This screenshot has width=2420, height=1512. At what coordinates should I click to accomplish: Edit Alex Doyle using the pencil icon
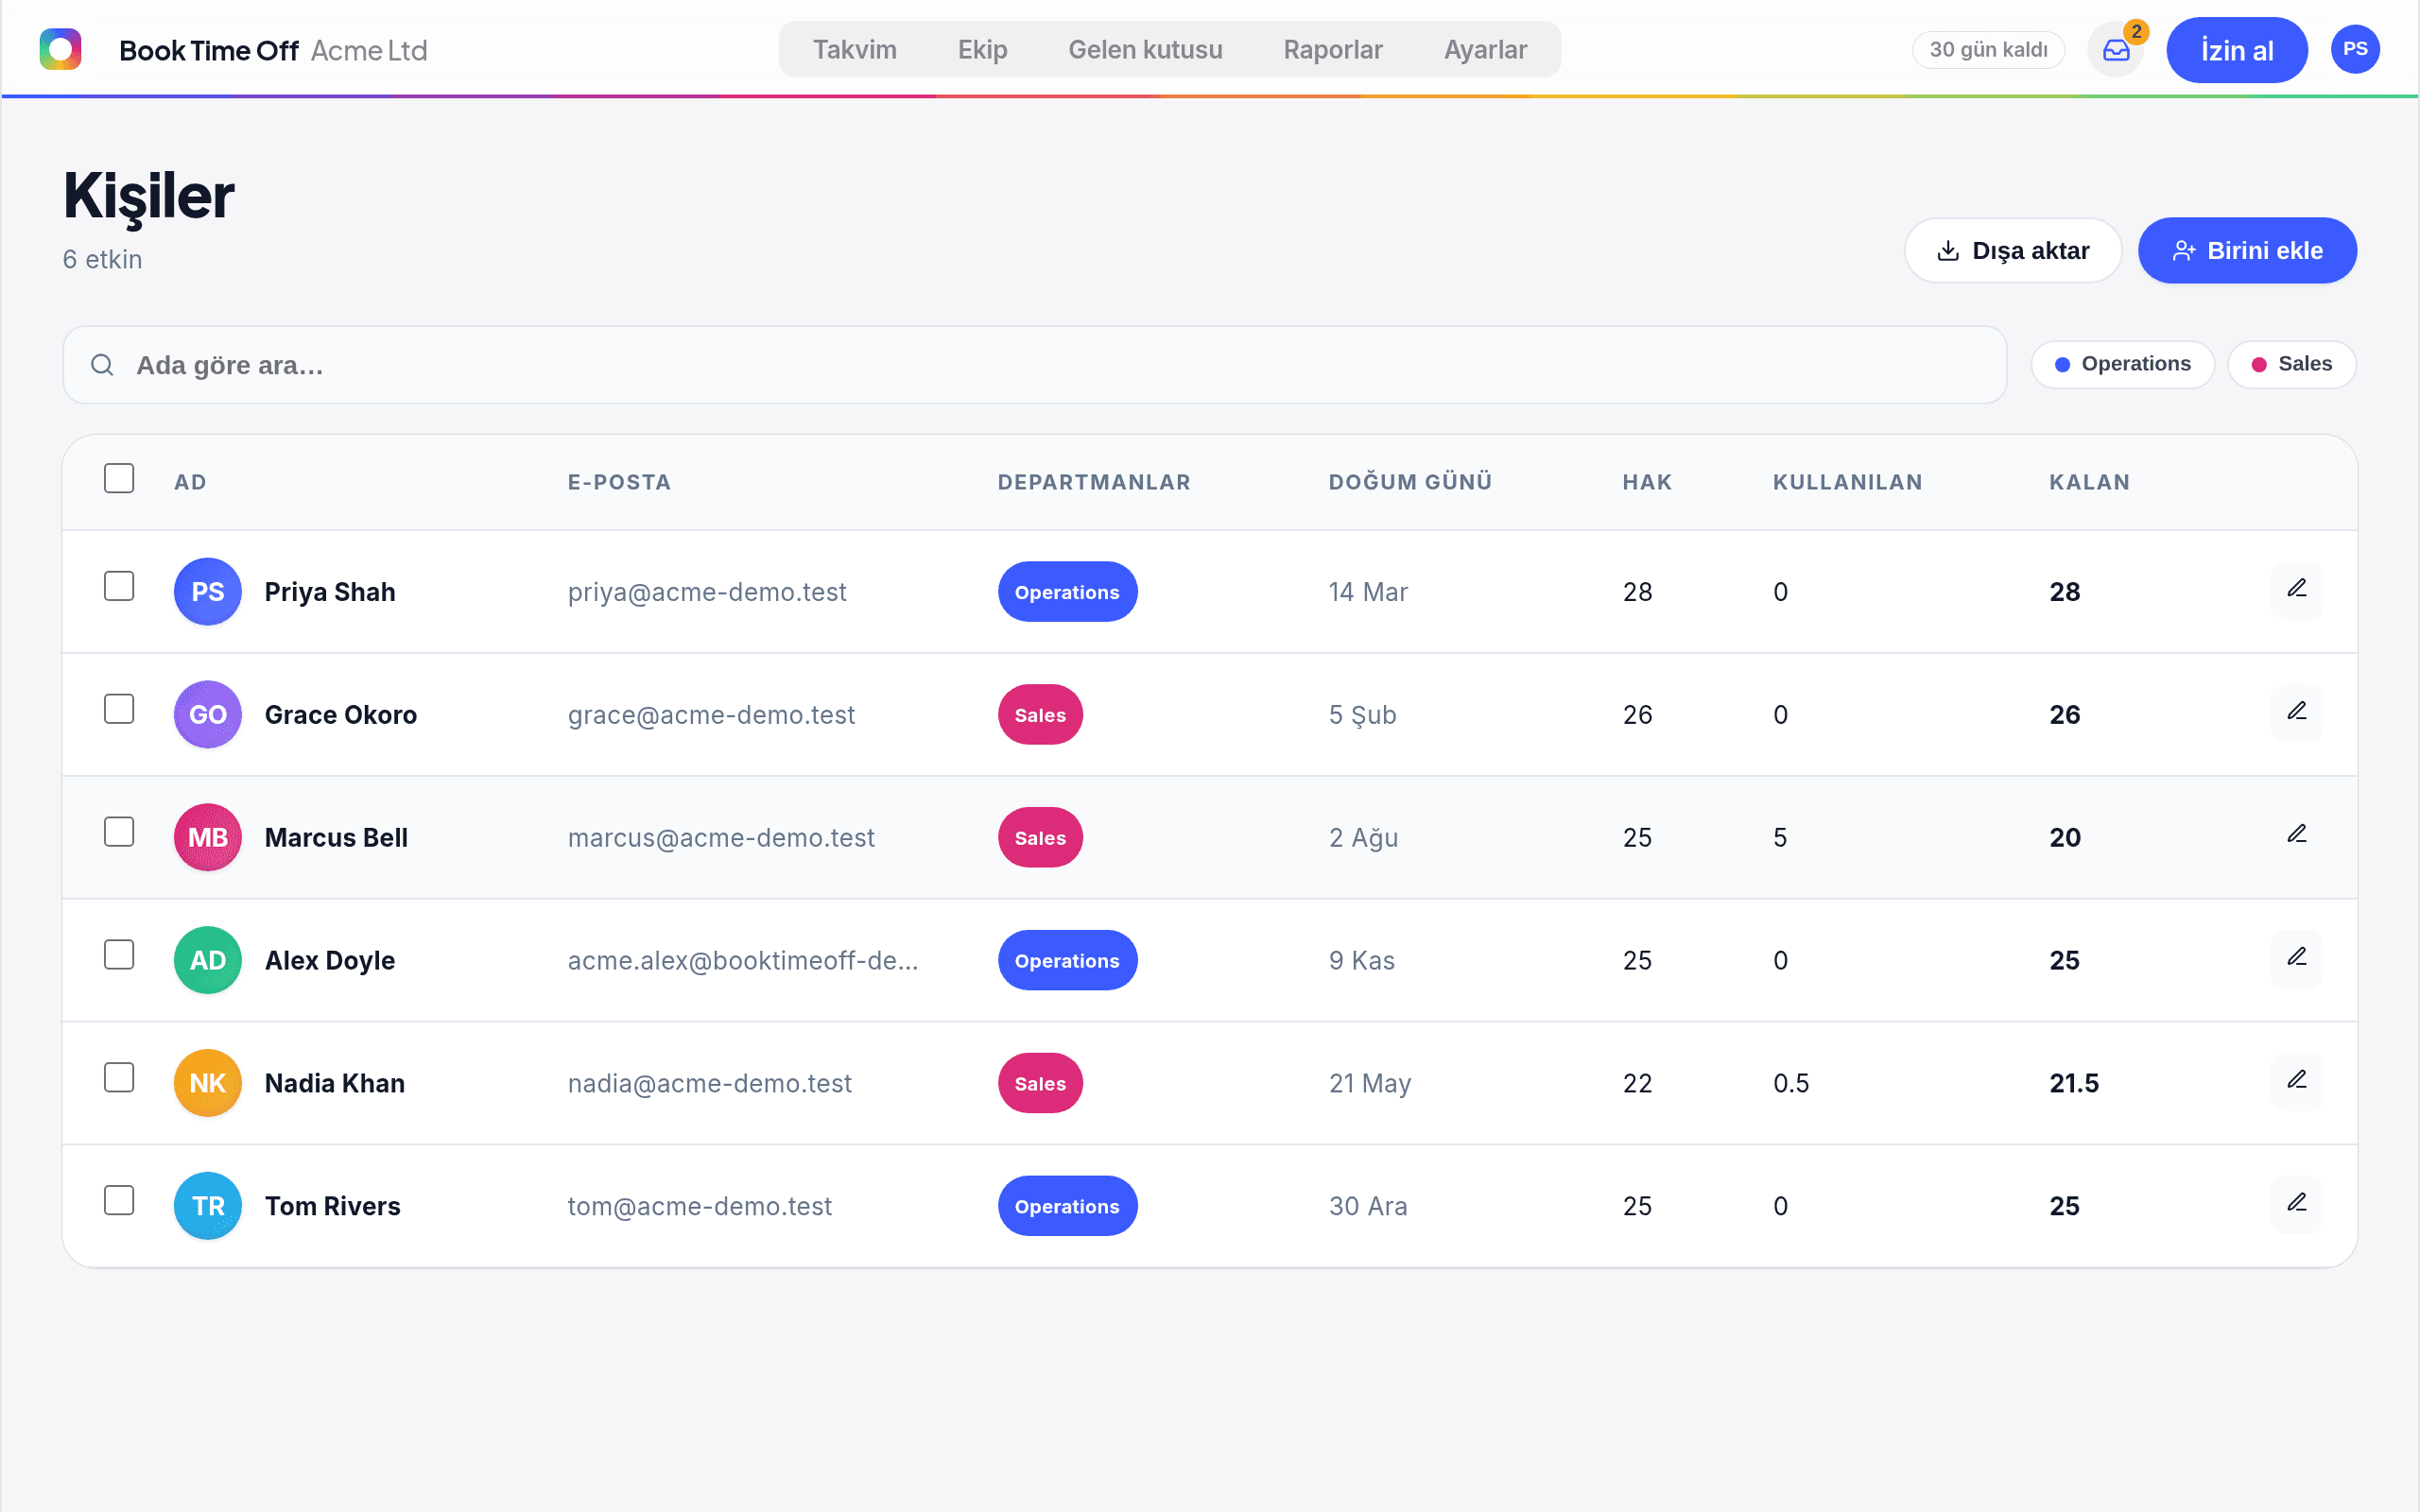pos(2297,958)
